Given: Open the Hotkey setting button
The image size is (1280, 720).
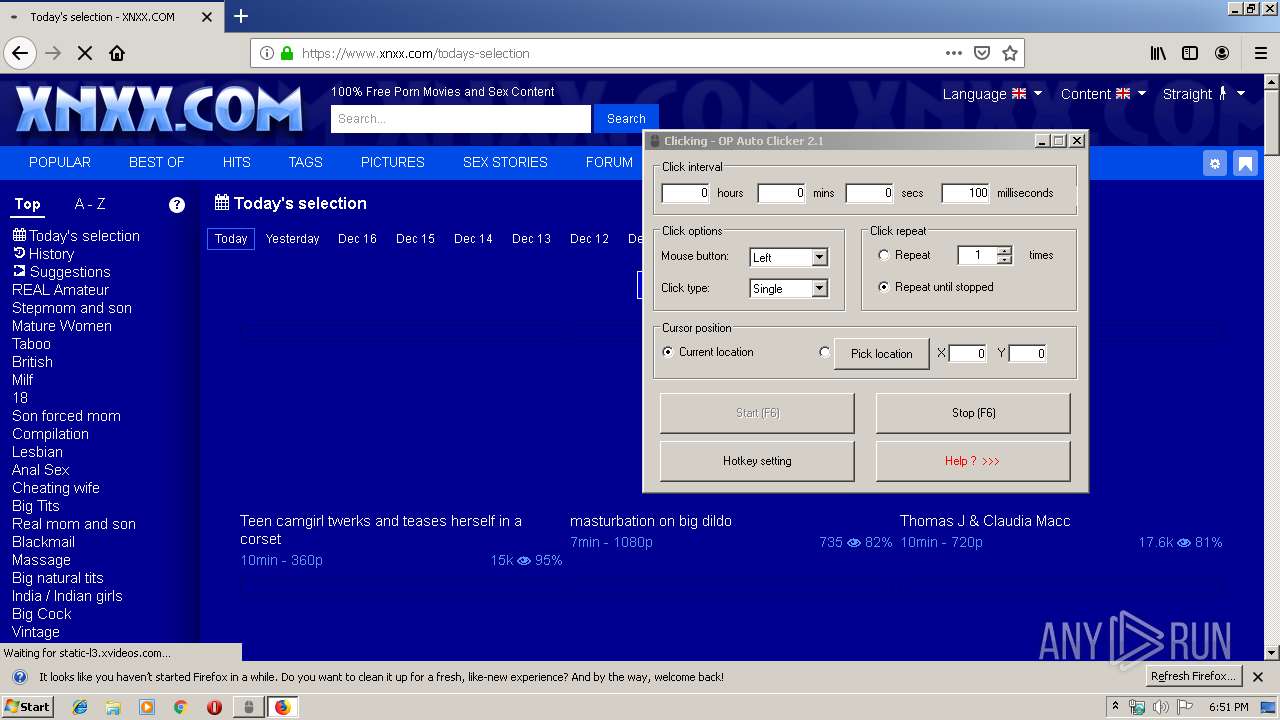Looking at the screenshot, I should point(757,461).
